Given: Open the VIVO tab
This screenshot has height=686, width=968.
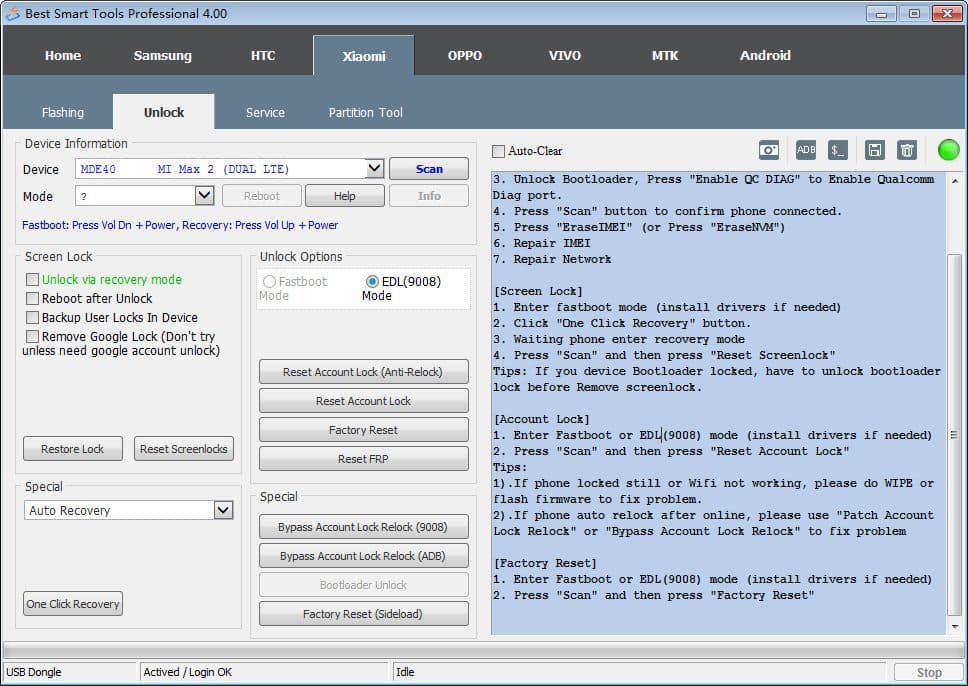Looking at the screenshot, I should [565, 56].
